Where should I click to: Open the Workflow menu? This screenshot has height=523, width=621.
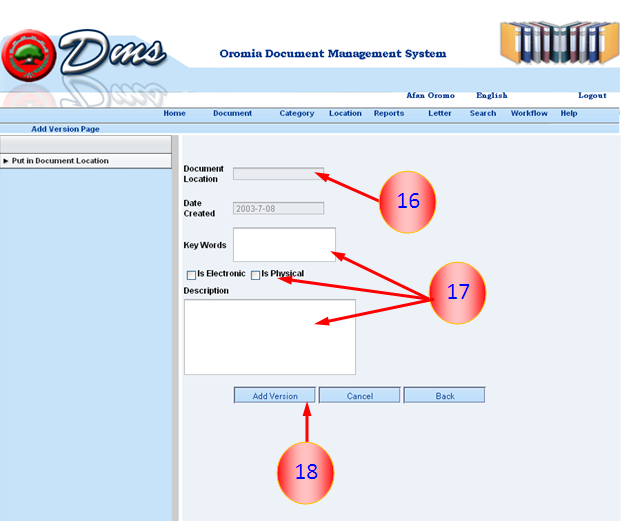(529, 113)
